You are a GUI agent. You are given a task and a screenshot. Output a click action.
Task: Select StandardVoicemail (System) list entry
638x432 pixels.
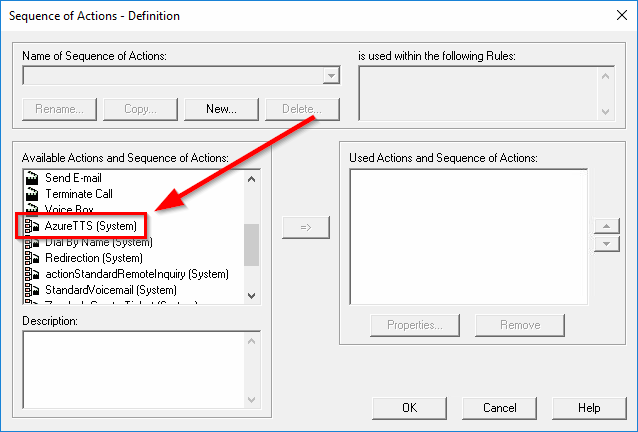(x=111, y=290)
